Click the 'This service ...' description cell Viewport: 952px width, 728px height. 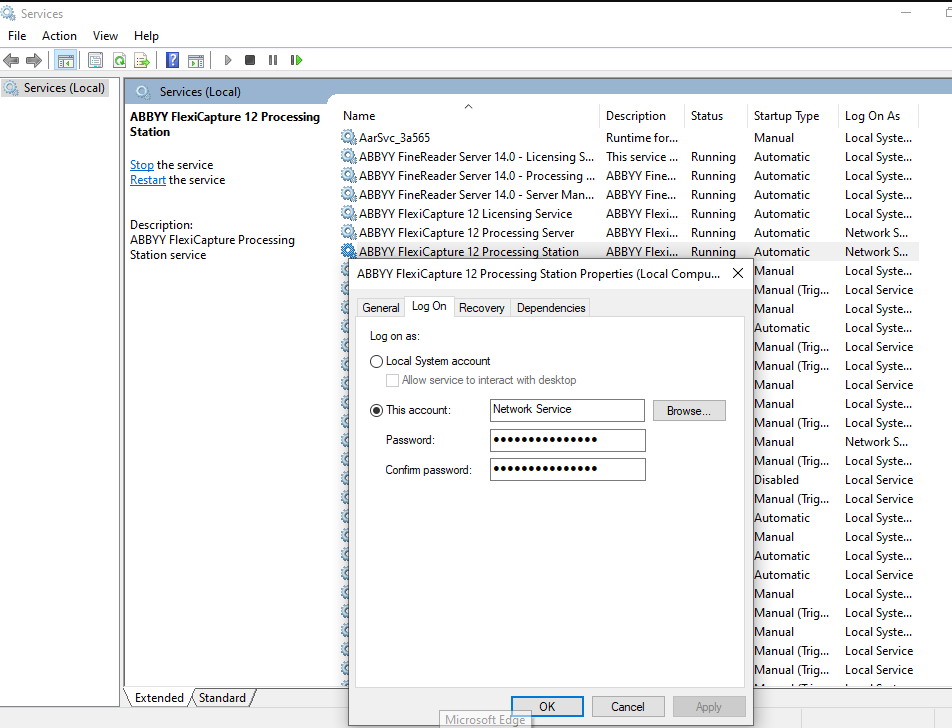642,157
